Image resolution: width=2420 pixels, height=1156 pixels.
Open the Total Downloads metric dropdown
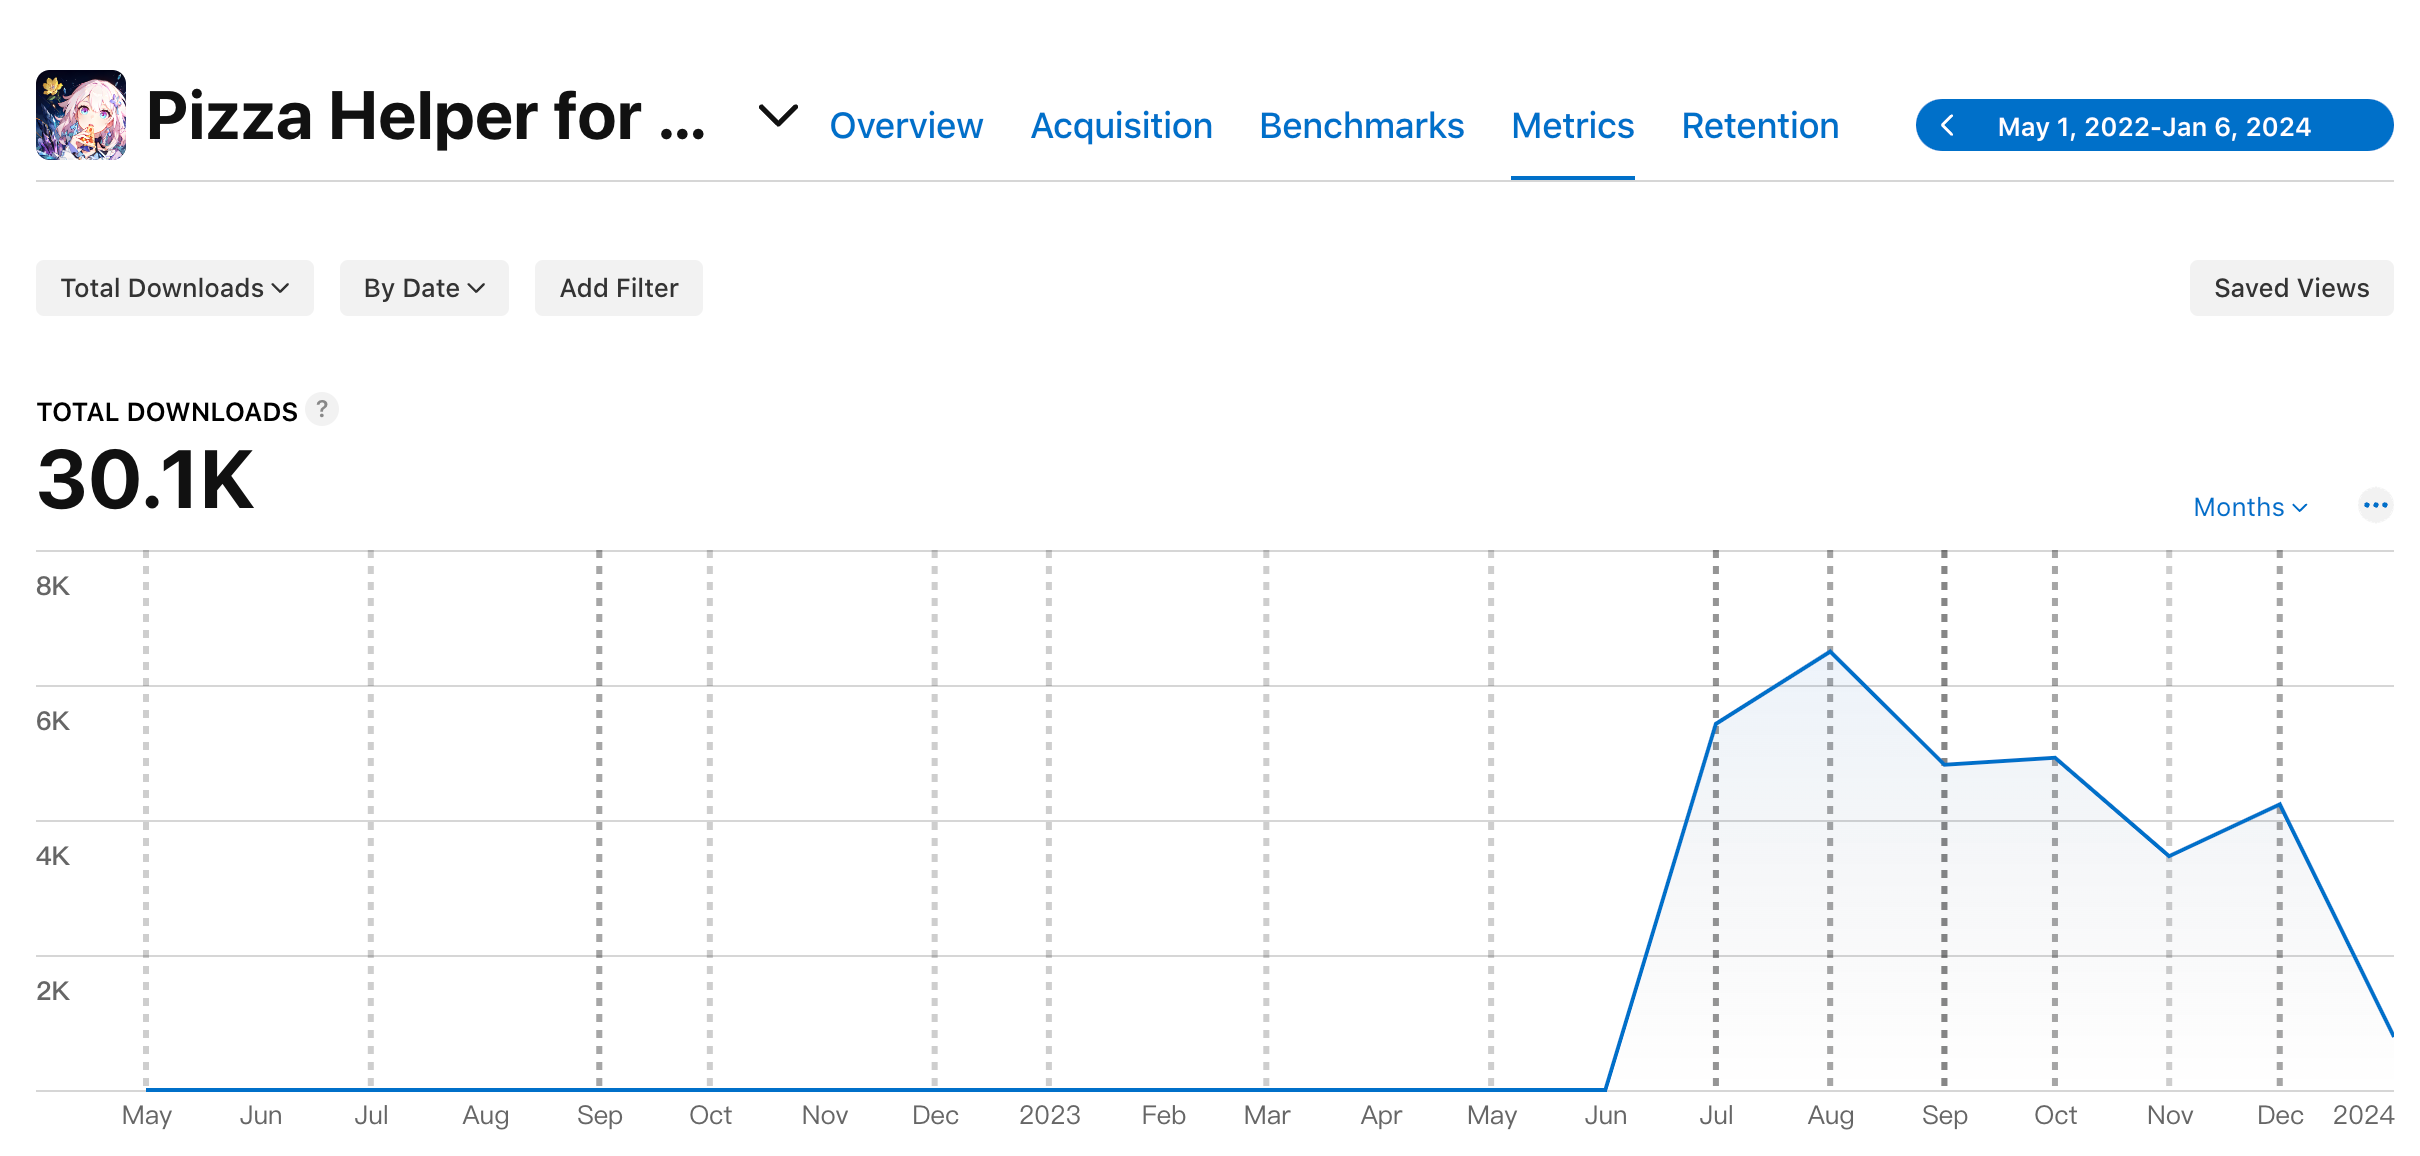tap(175, 288)
